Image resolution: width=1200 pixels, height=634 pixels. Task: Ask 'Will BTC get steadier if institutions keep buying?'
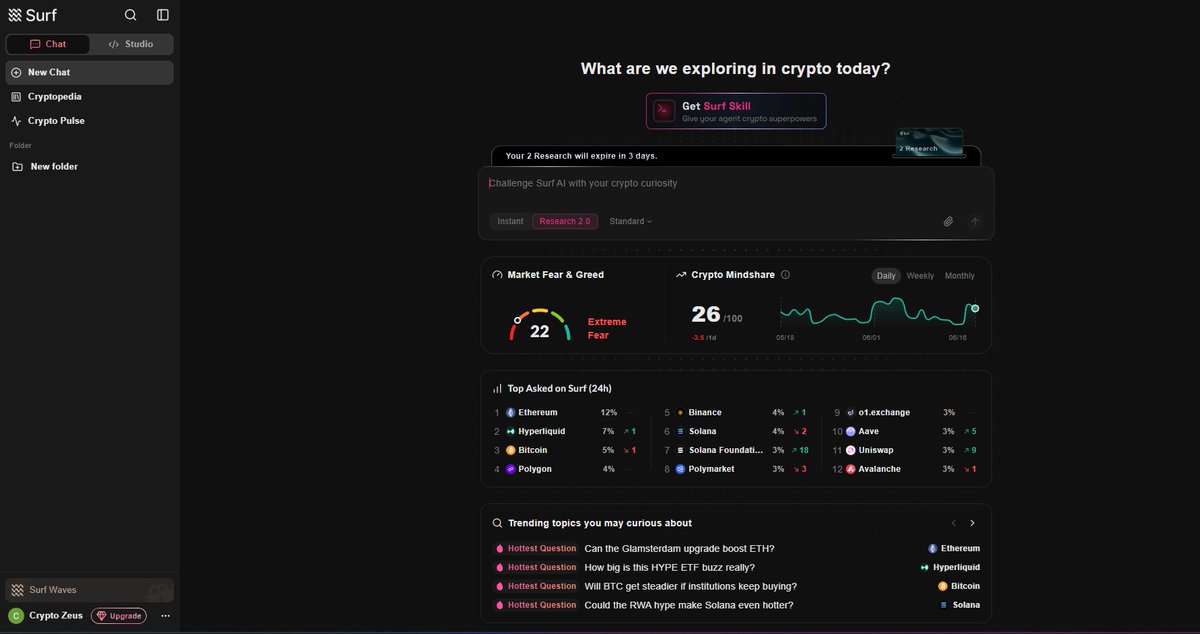click(691, 586)
